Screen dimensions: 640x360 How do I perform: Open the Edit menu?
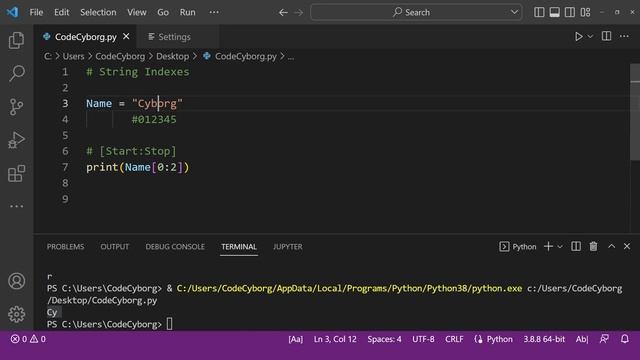click(x=62, y=12)
